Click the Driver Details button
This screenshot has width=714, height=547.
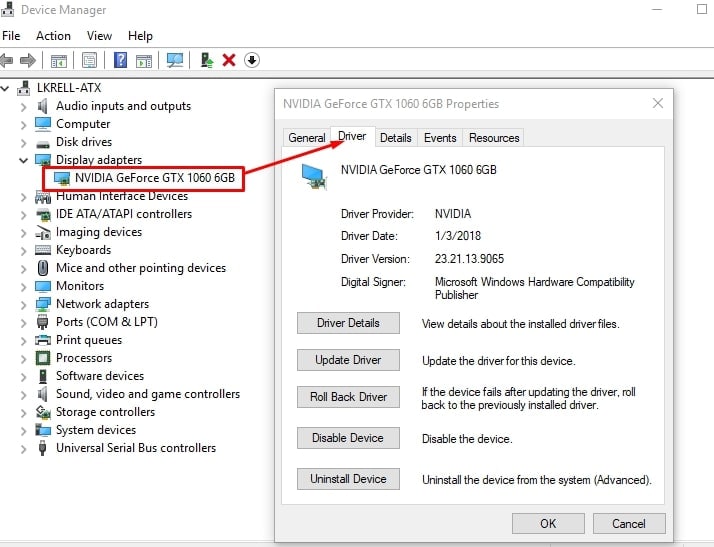(348, 323)
